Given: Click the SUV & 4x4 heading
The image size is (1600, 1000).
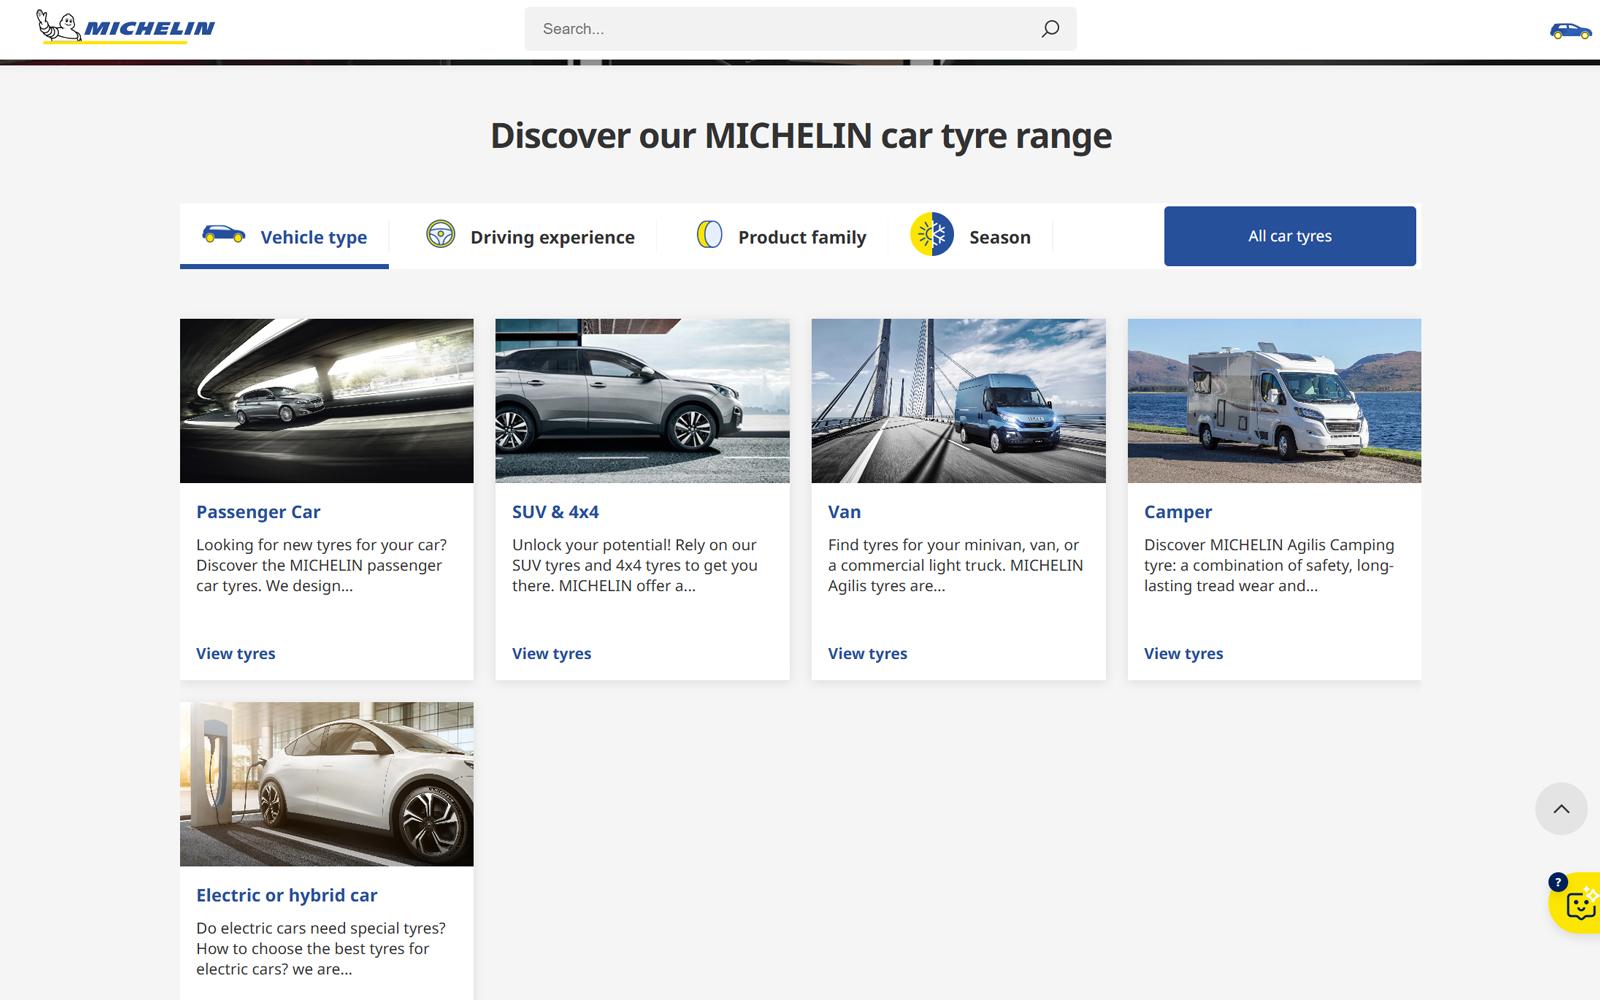Looking at the screenshot, I should coord(555,512).
